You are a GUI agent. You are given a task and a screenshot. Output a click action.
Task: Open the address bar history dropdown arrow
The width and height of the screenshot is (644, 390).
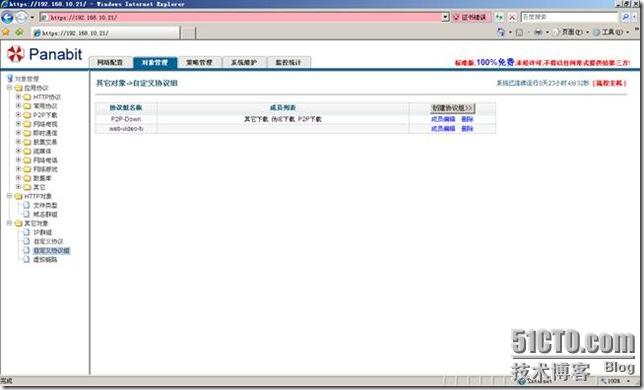click(x=446, y=17)
